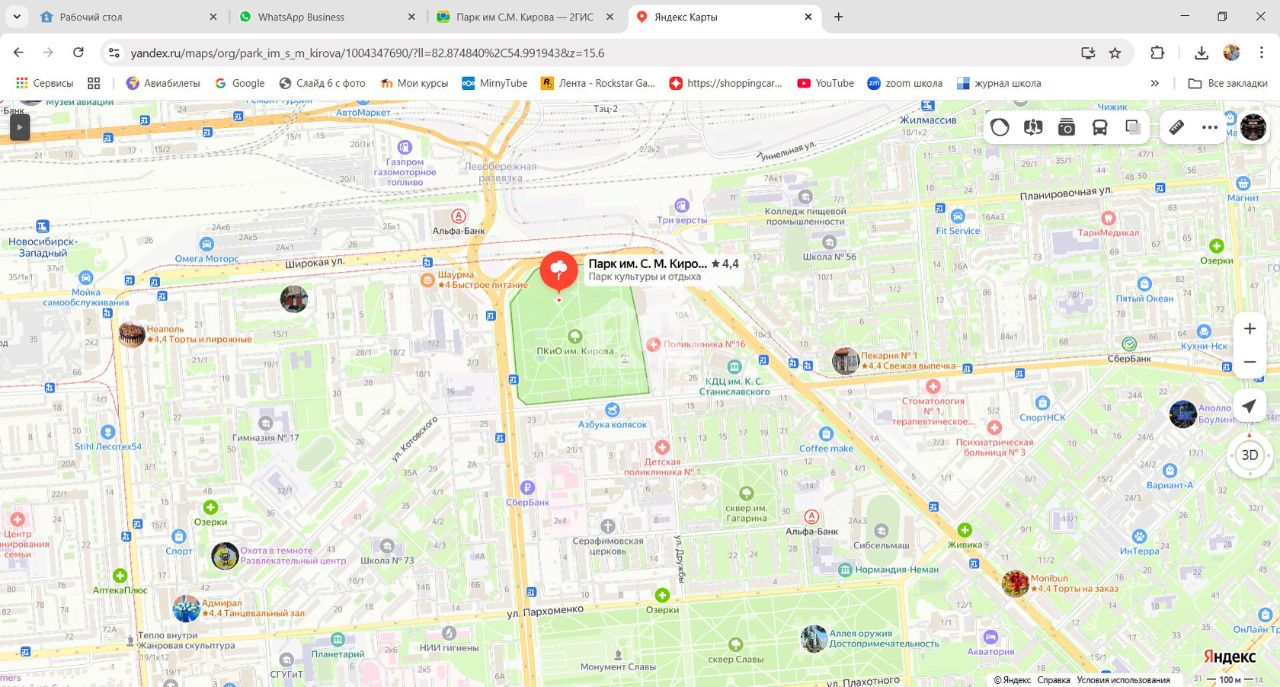Open the user profile avatar

[1253, 127]
